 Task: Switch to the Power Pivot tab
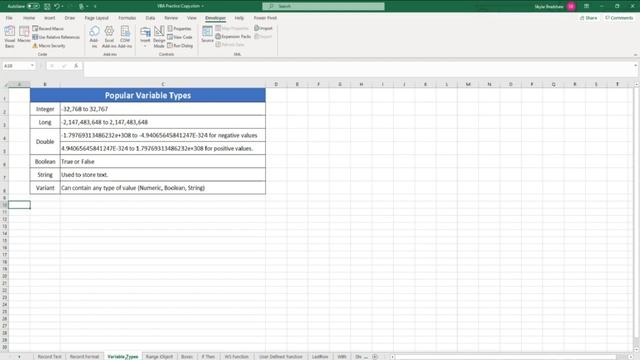point(265,18)
